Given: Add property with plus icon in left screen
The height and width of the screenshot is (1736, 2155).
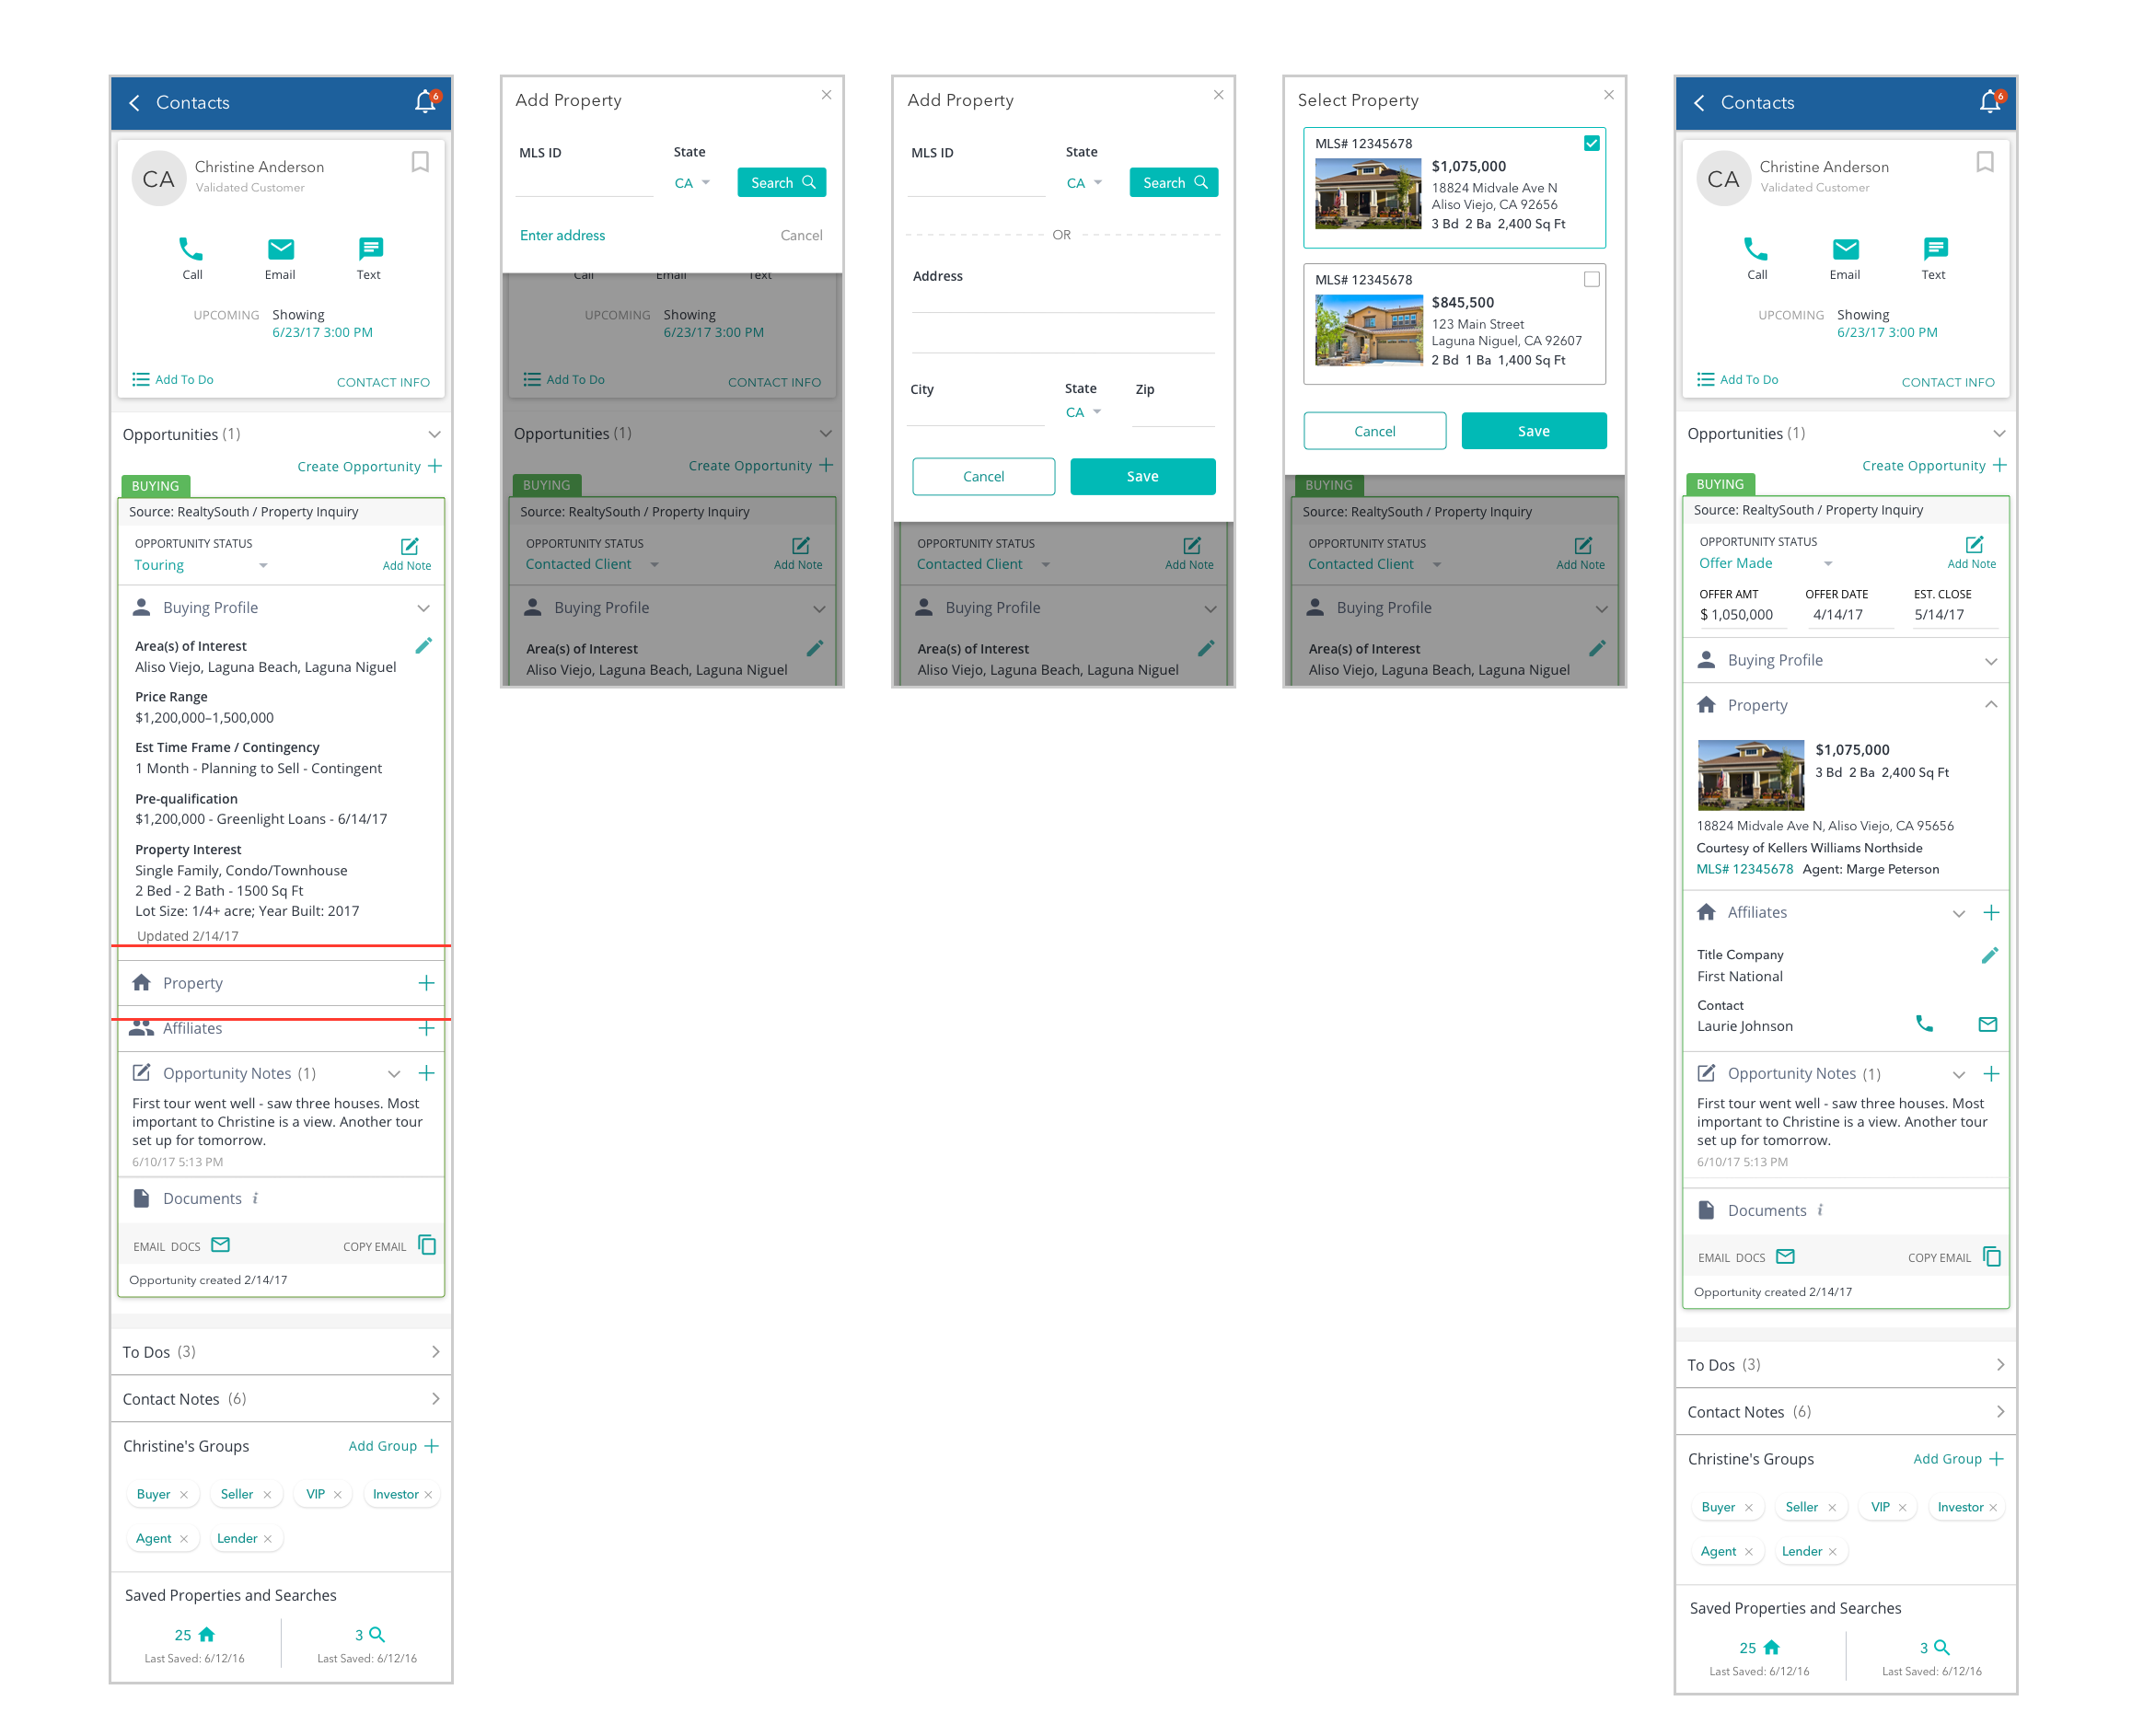Looking at the screenshot, I should 427,983.
